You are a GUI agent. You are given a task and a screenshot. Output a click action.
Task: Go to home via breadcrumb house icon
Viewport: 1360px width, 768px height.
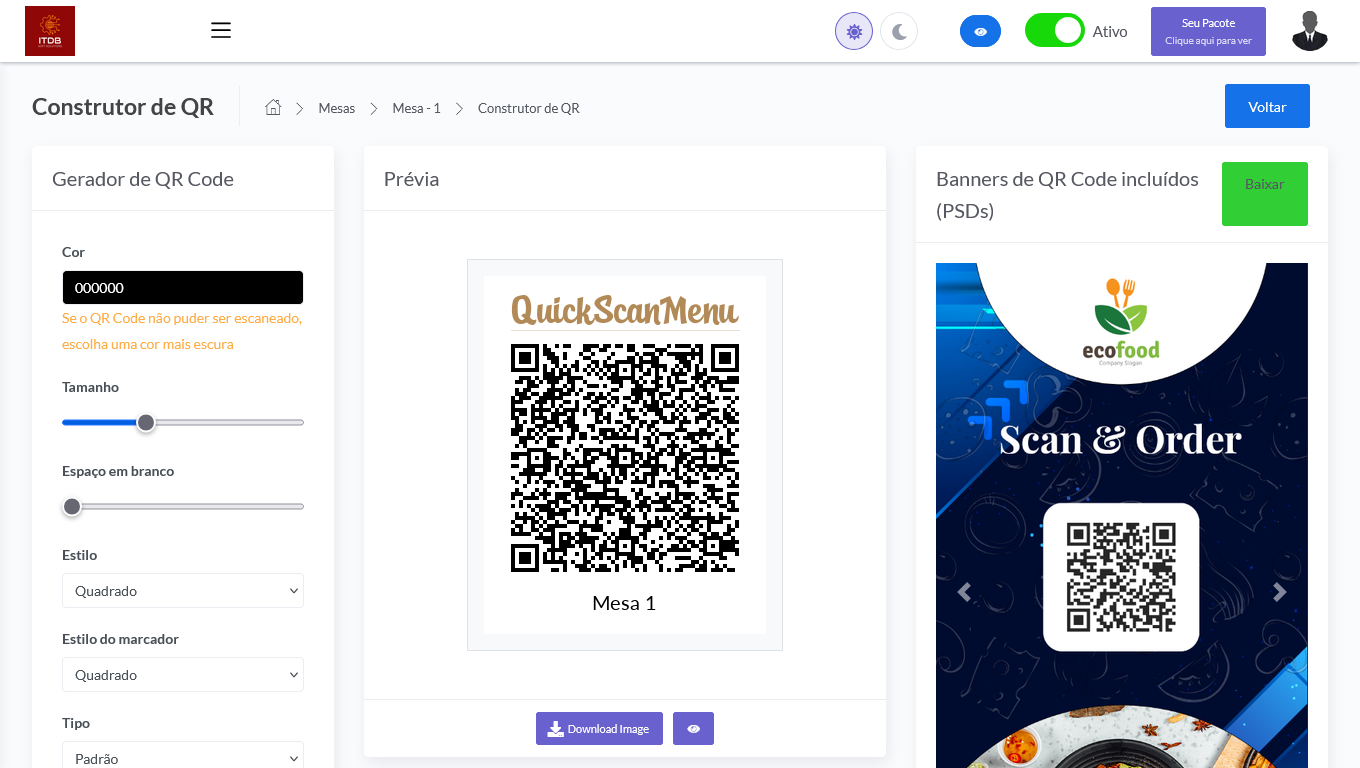tap(273, 107)
